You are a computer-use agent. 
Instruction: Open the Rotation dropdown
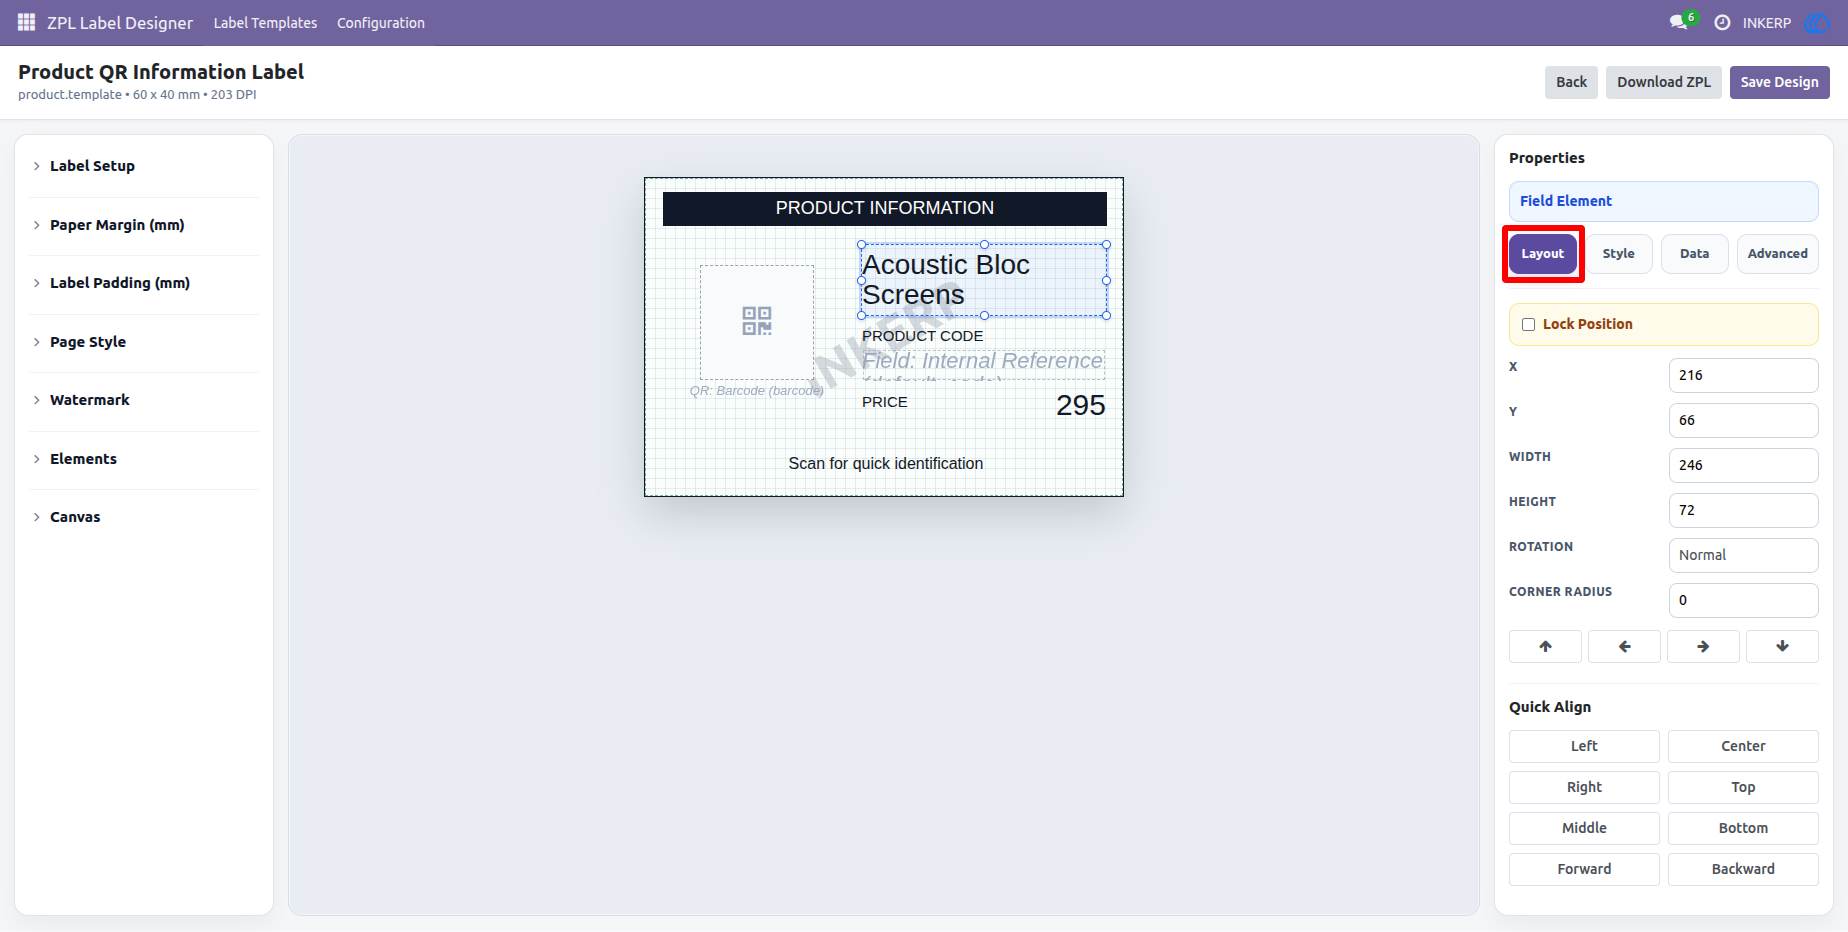click(1743, 555)
